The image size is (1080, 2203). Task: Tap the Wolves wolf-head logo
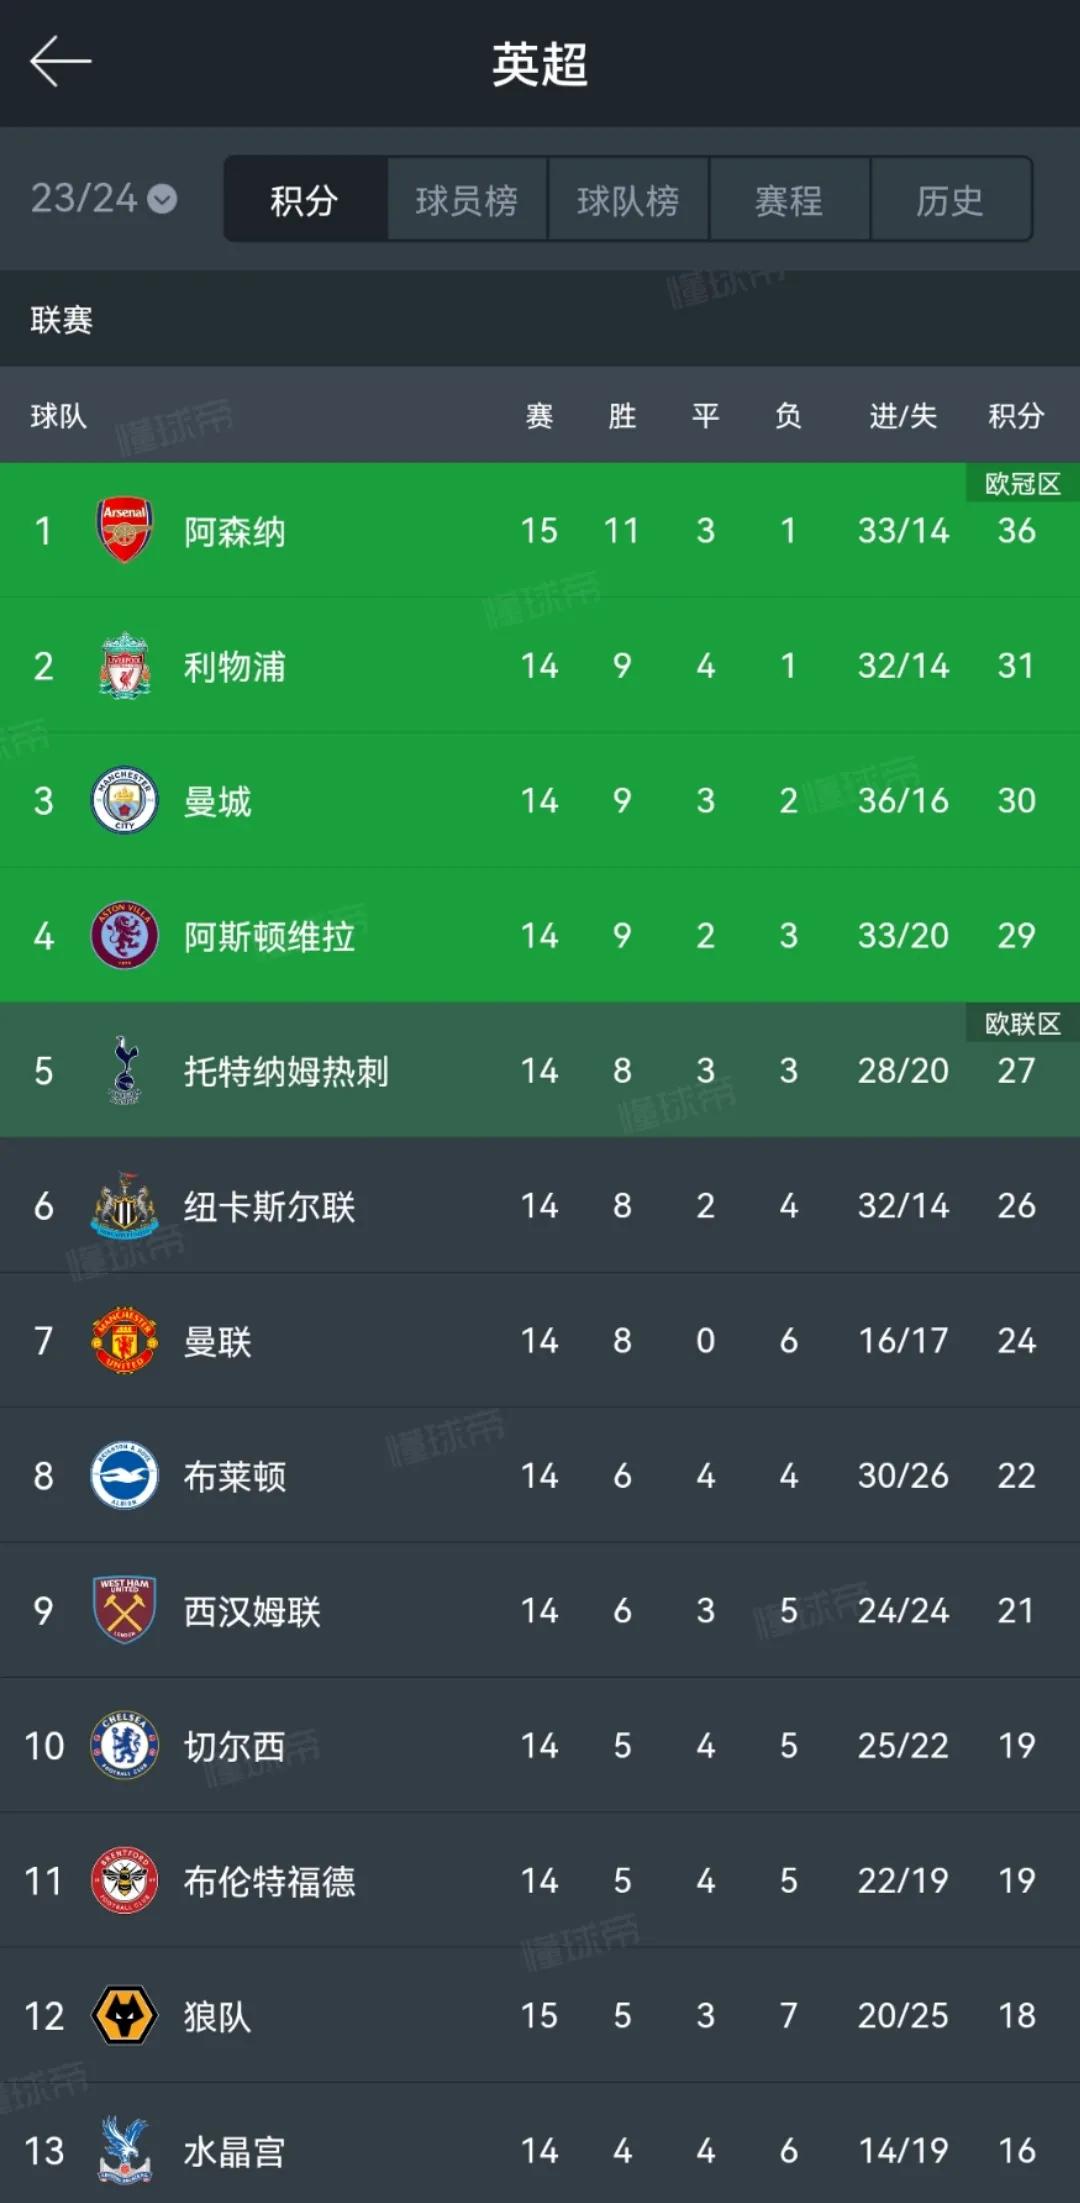click(x=124, y=2015)
